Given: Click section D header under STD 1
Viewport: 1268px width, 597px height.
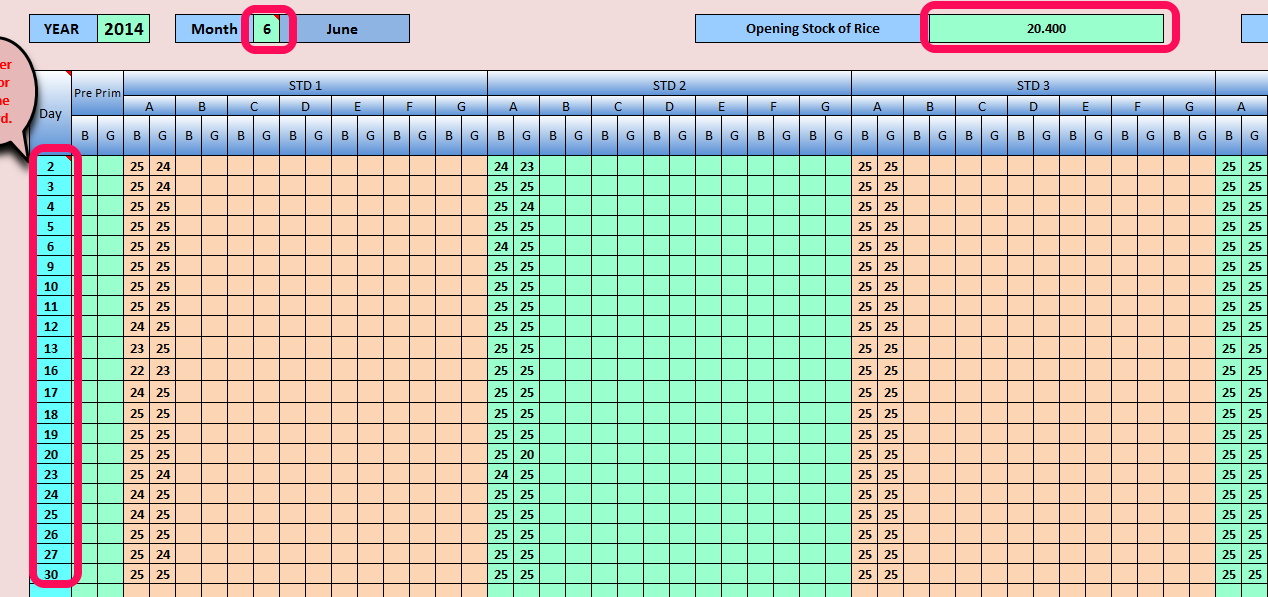Looking at the screenshot, I should coord(305,106).
